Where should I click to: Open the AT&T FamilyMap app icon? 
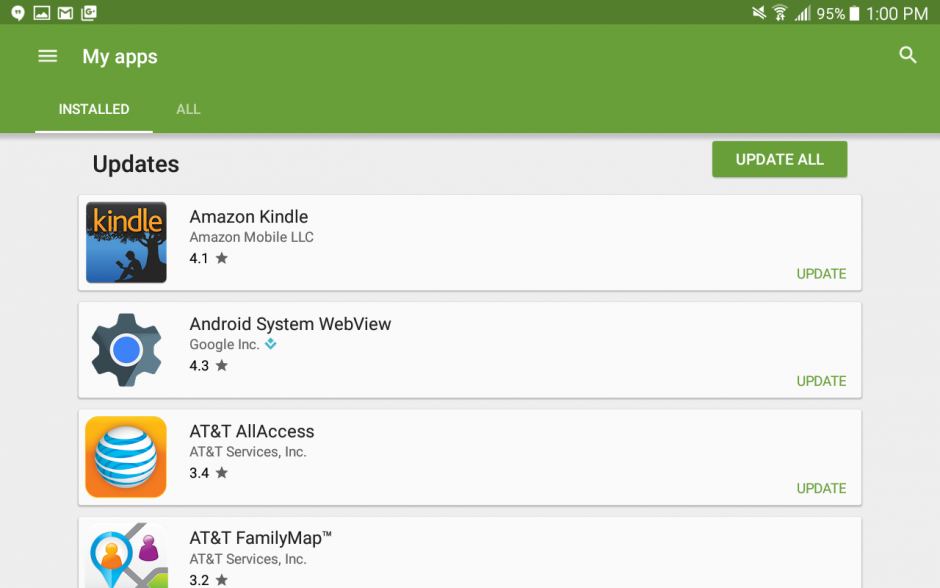[x=126, y=557]
